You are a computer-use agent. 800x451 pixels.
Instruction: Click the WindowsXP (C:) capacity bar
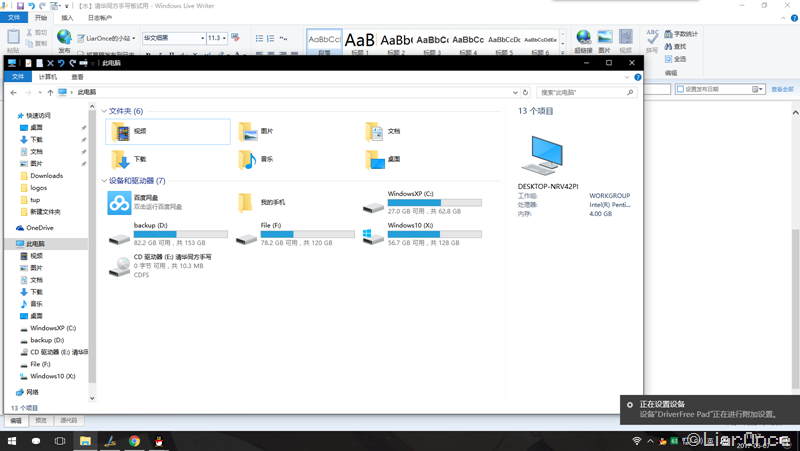(434, 203)
